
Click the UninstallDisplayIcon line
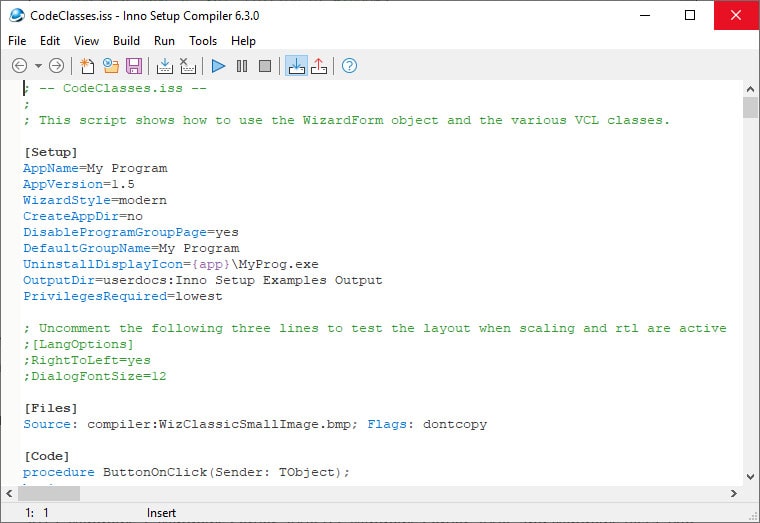tap(171, 264)
